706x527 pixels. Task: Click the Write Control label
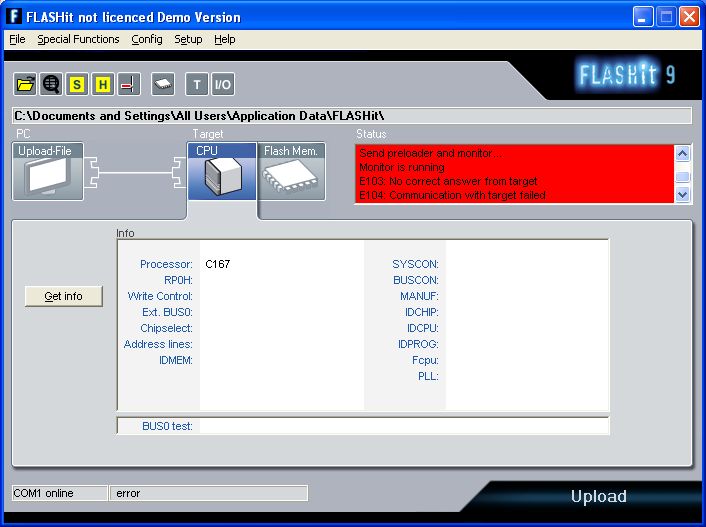click(x=160, y=296)
